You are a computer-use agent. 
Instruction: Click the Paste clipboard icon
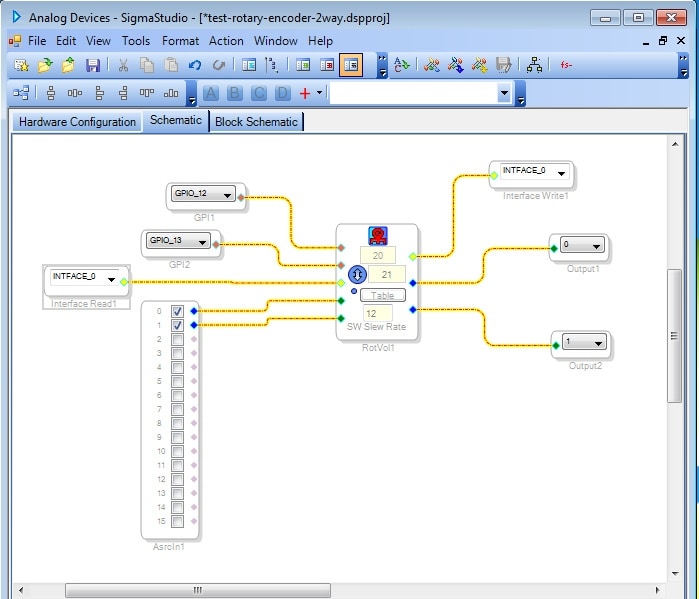tap(171, 65)
